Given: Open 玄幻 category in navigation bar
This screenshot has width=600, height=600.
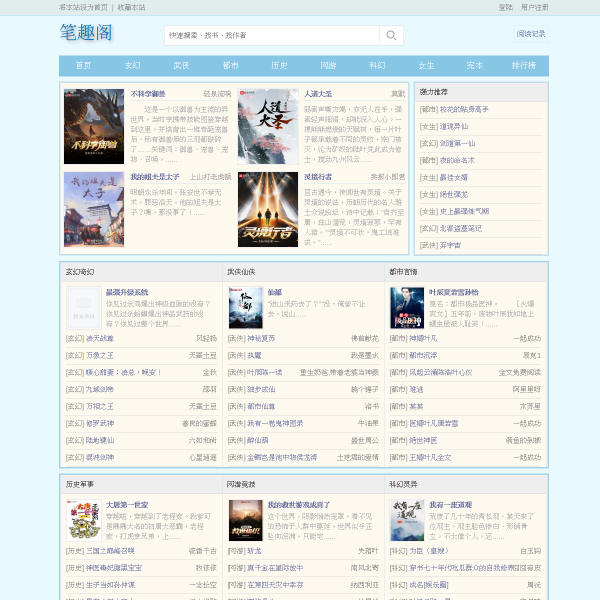Looking at the screenshot, I should pos(132,65).
